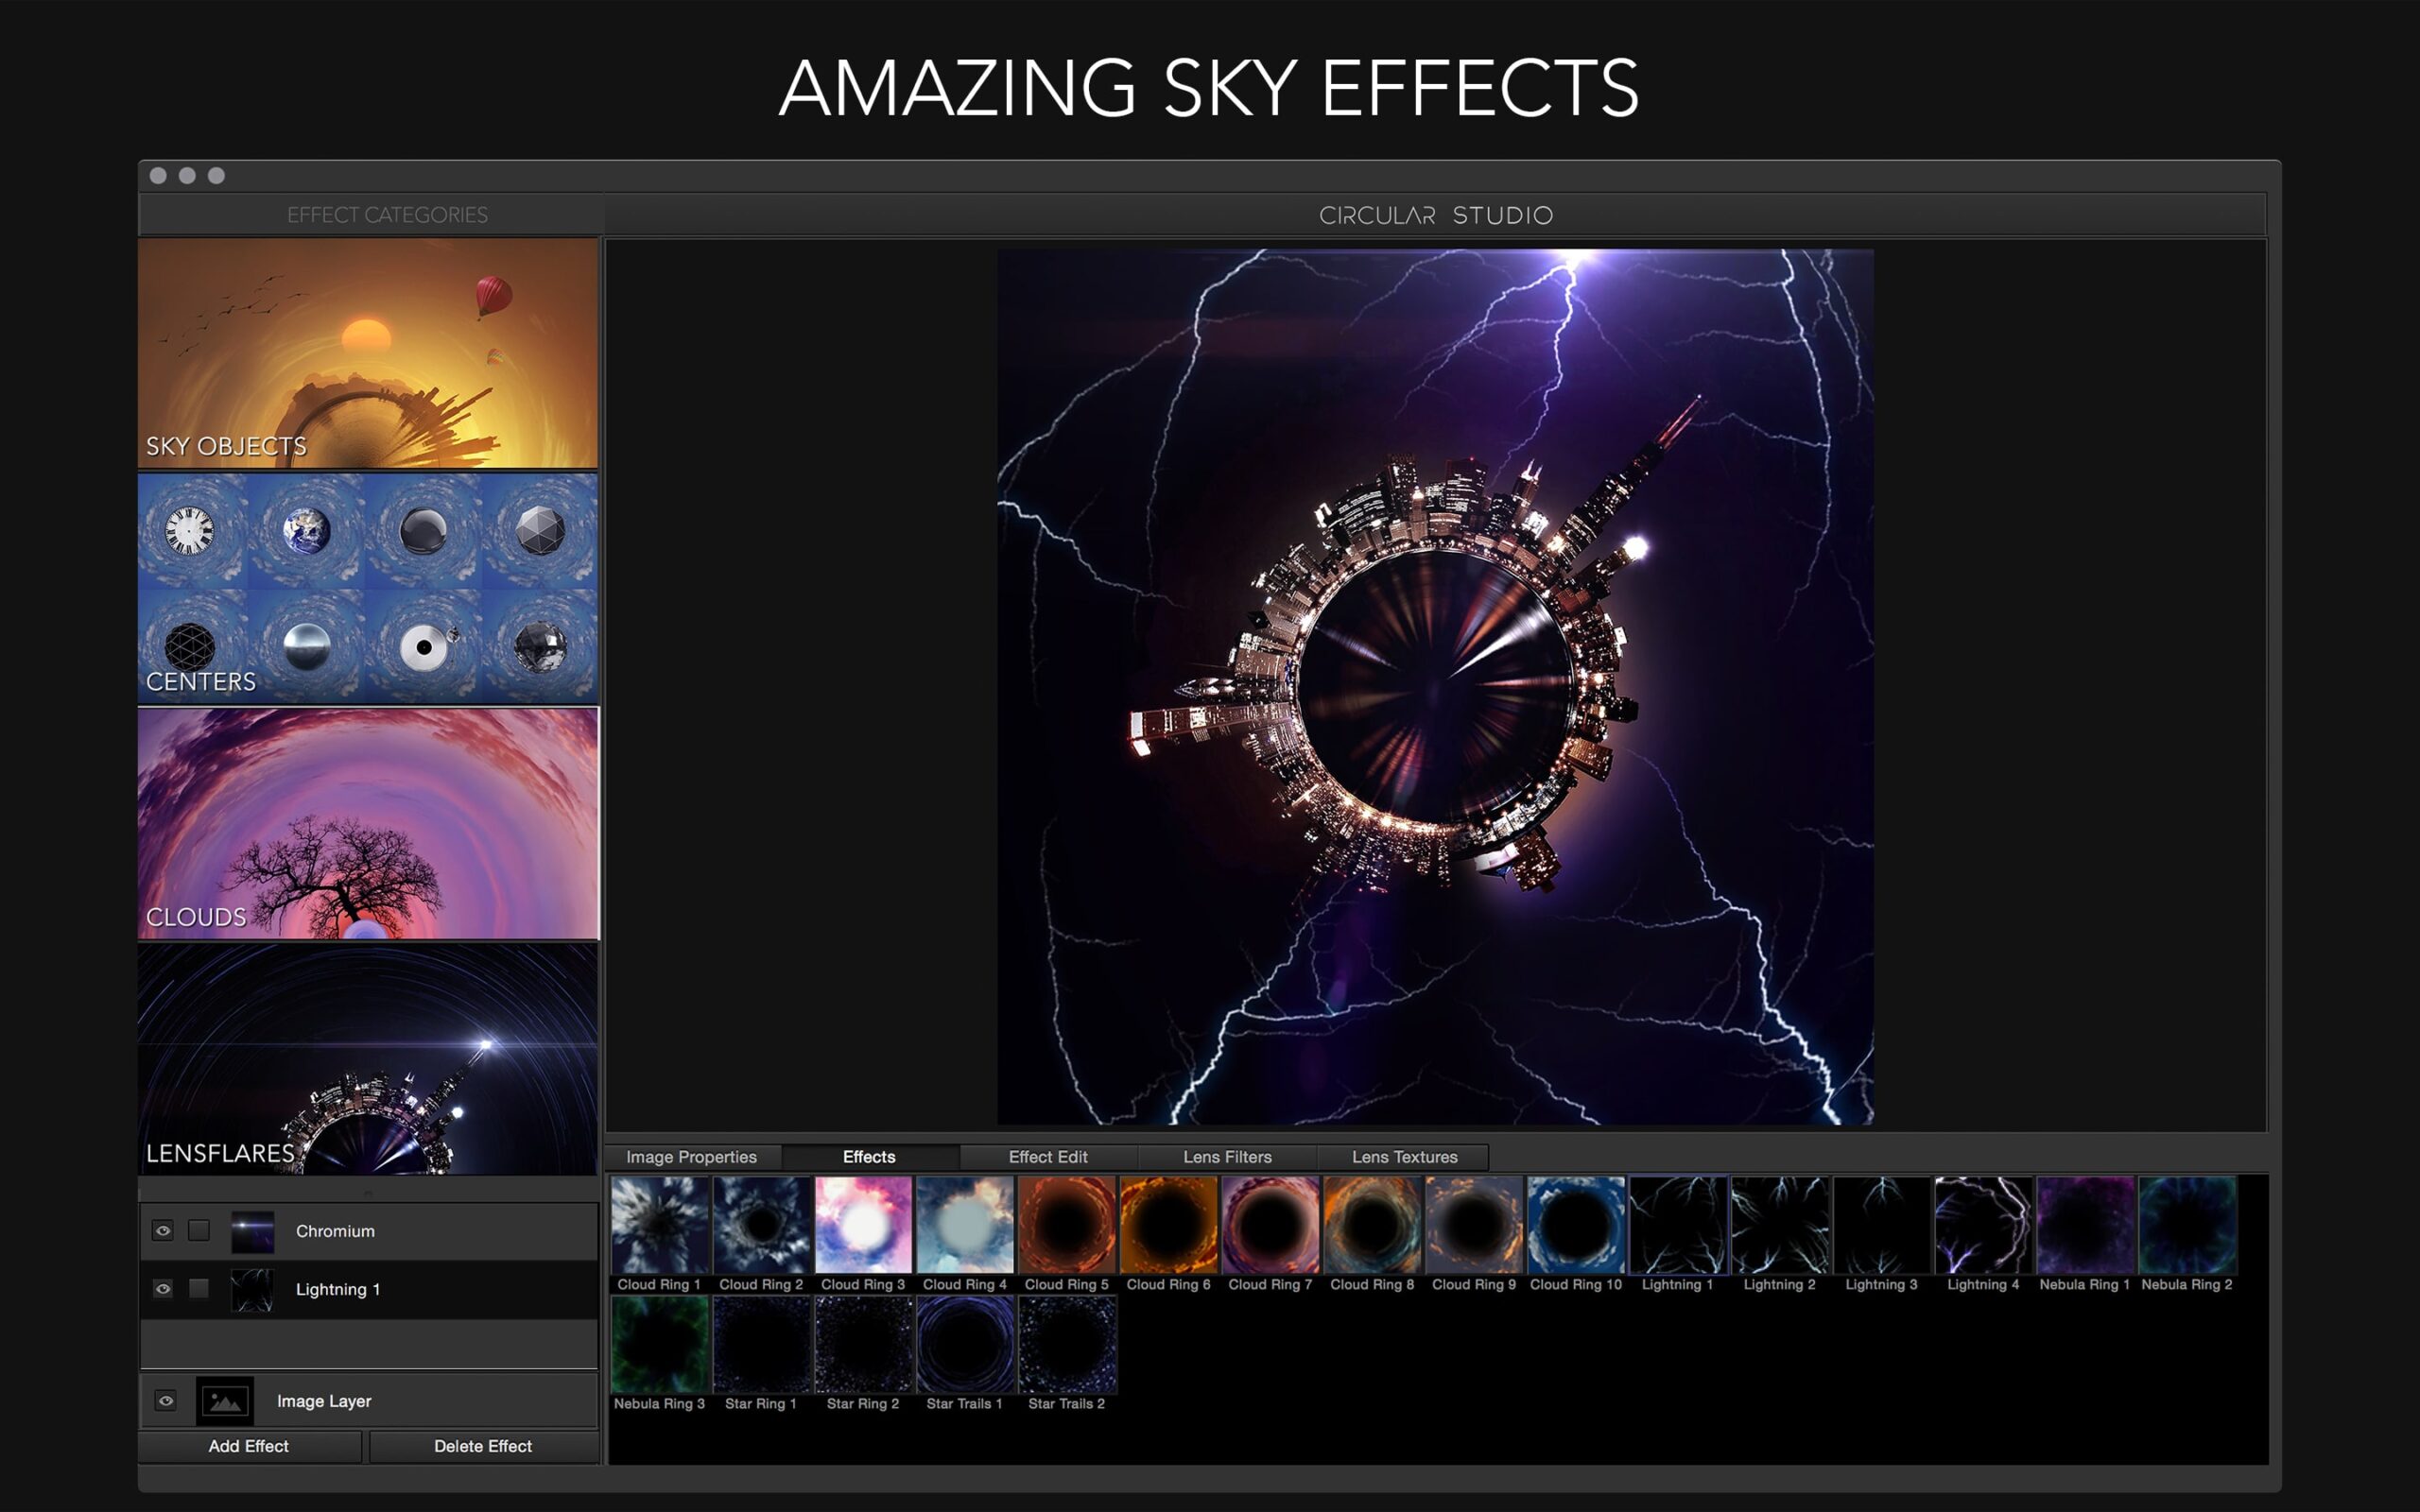Select the Cloud Ring 3 effect thumbnail
The height and width of the screenshot is (1512, 2420).
(863, 1226)
